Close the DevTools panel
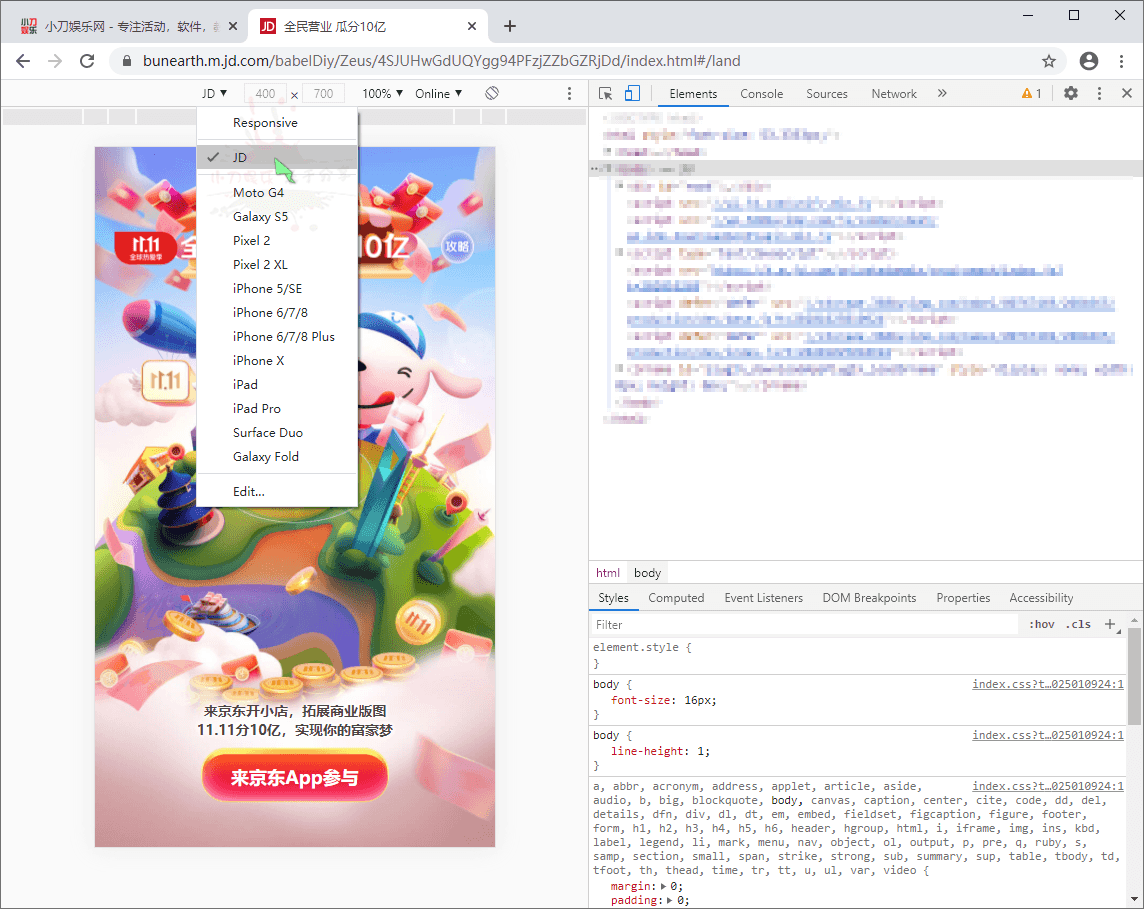 click(x=1127, y=93)
